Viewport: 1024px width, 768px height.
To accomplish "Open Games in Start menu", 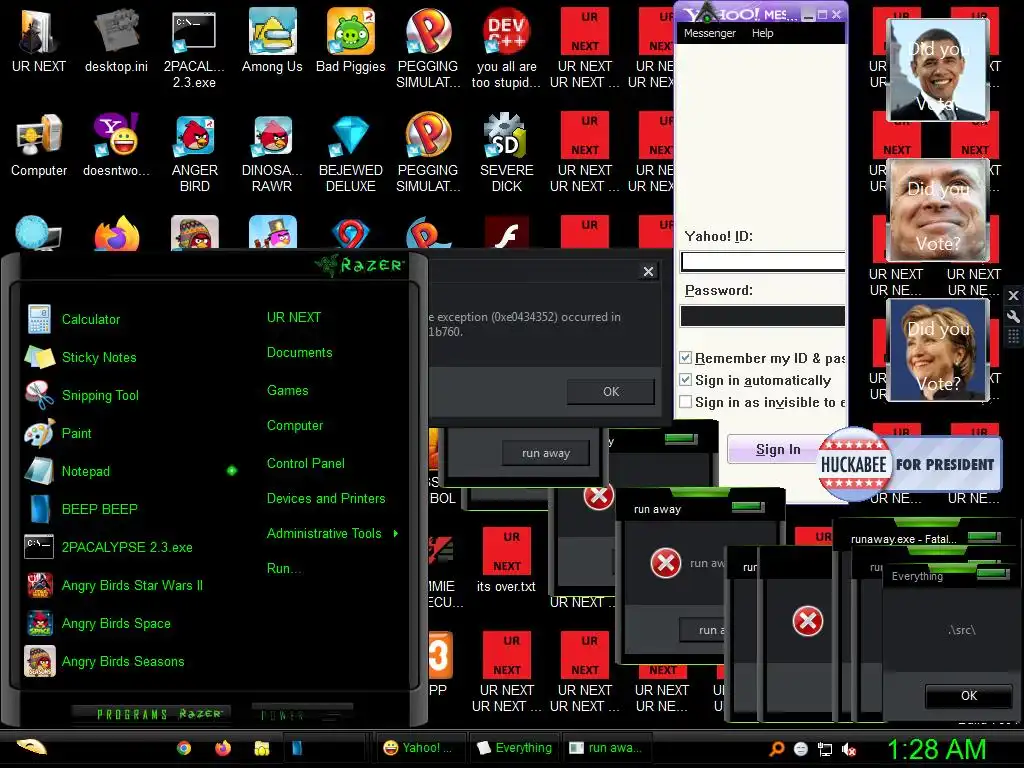I will [x=287, y=391].
